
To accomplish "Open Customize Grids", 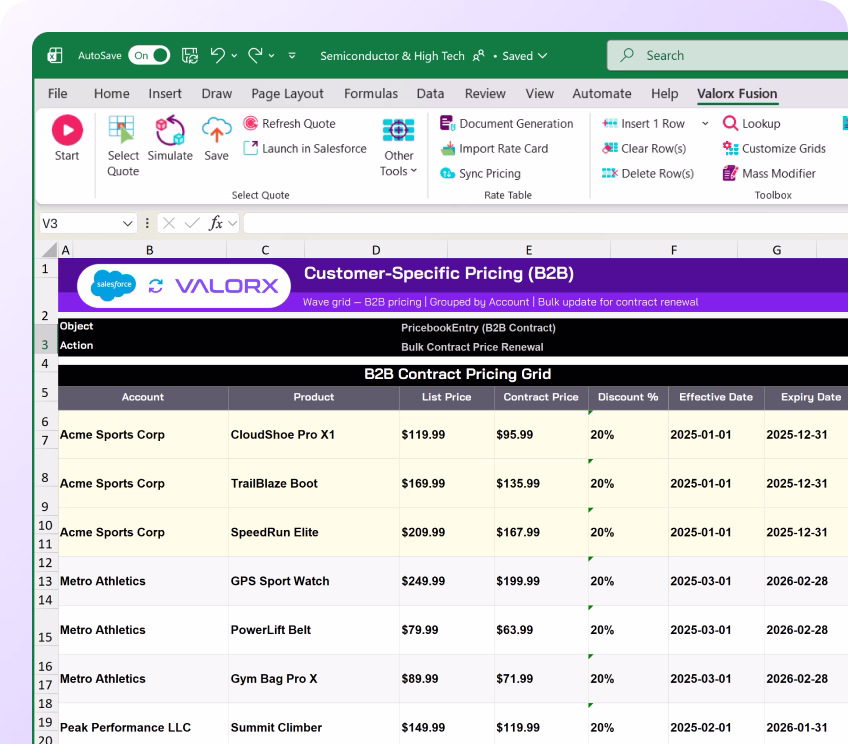I will 774,149.
